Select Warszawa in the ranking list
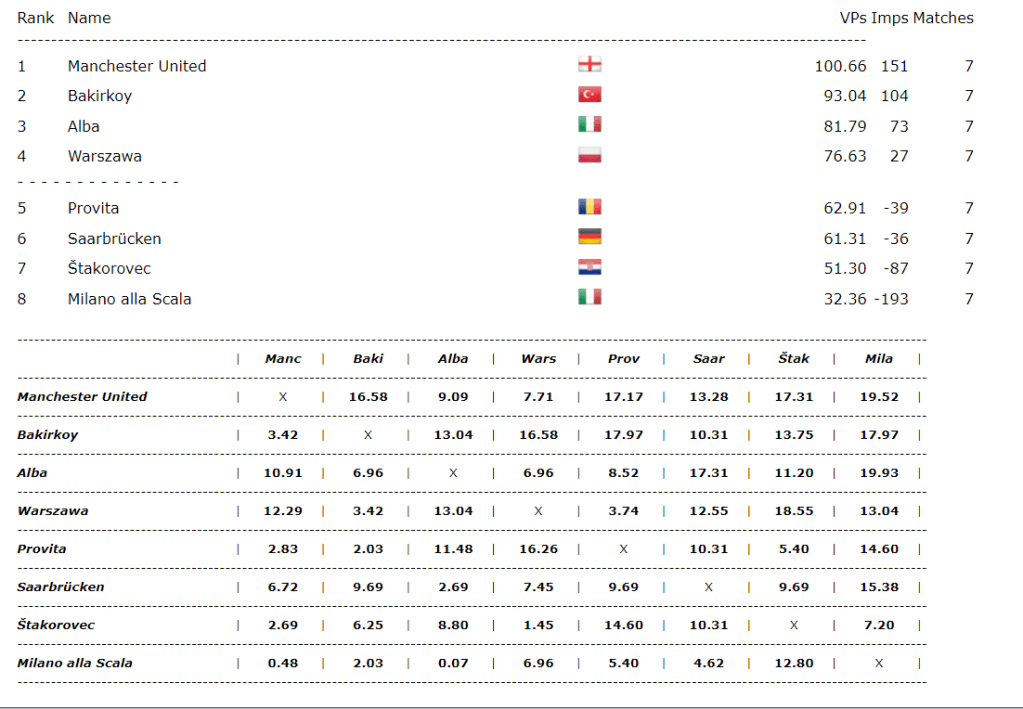 click(x=105, y=156)
